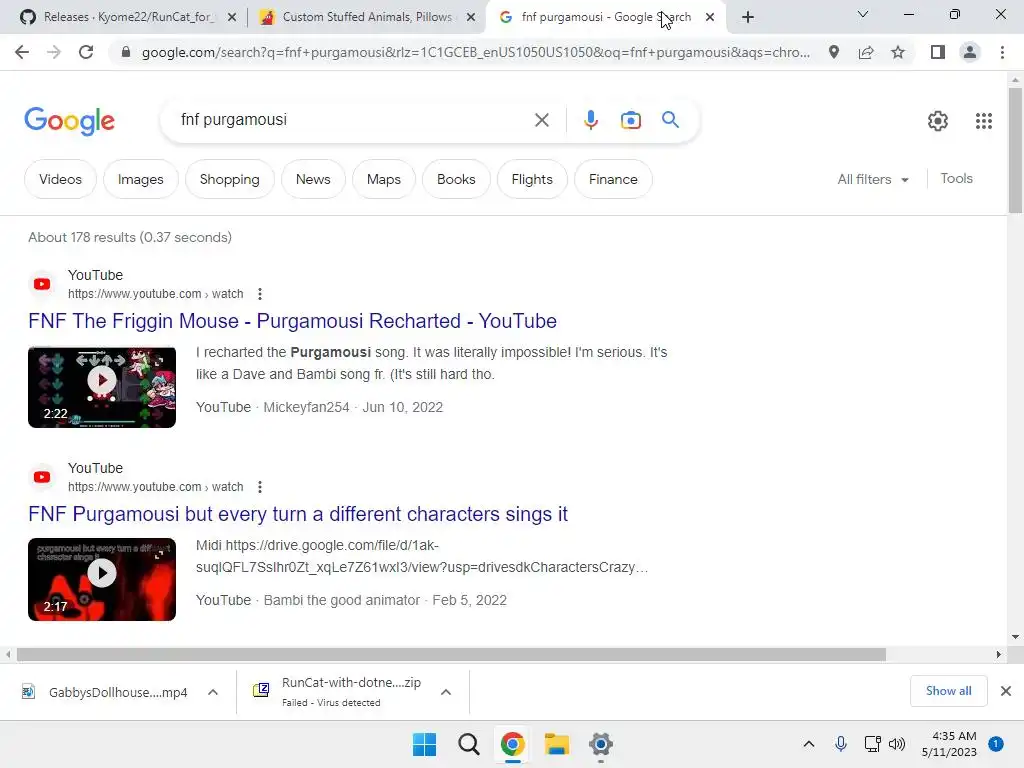This screenshot has height=768, width=1024.
Task: Open a new browser tab
Action: coord(748,17)
